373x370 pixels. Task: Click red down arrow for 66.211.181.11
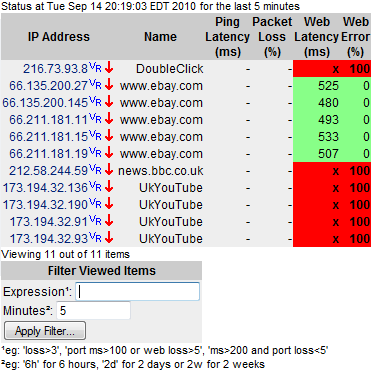tap(109, 119)
